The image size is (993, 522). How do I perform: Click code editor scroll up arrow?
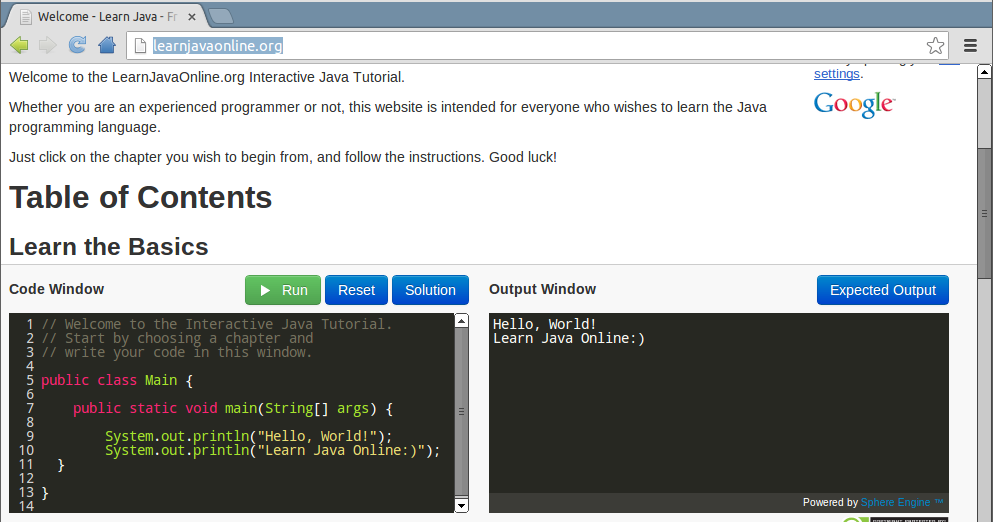pyautogui.click(x=462, y=321)
